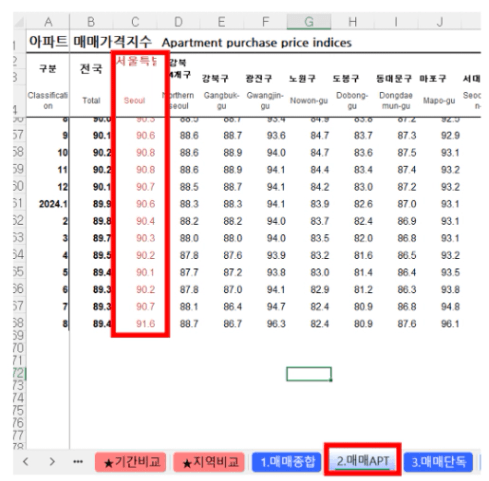The width and height of the screenshot is (489, 481).
Task: Select Seoul value 90.1 in month 5 row
Action: [145, 272]
